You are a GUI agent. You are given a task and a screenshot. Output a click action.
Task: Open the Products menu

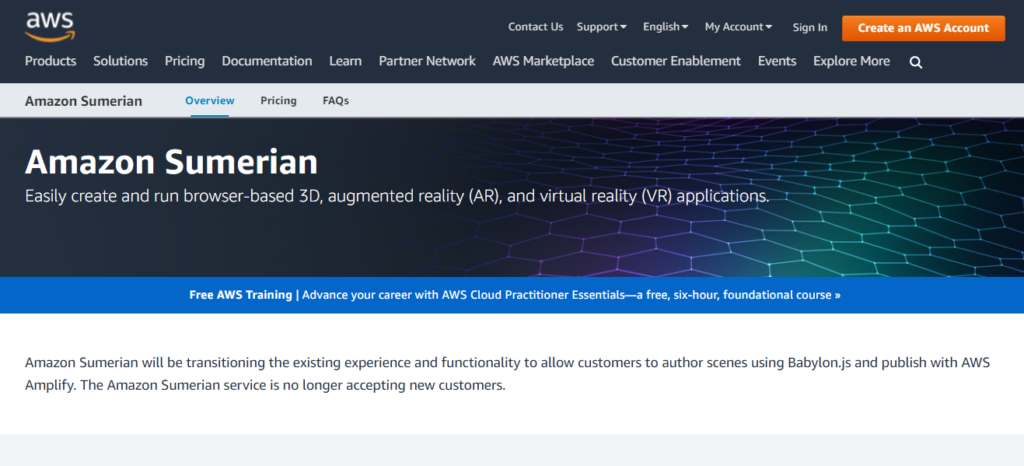[50, 61]
